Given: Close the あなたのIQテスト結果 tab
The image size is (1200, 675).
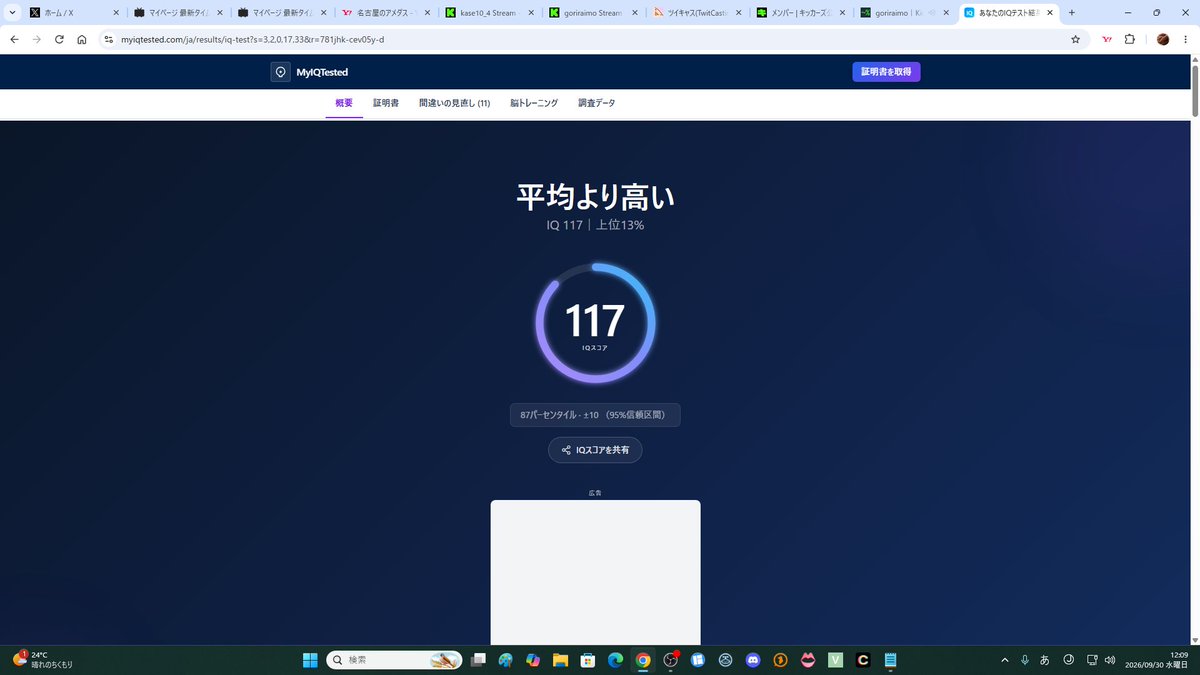Looking at the screenshot, I should 1049,13.
